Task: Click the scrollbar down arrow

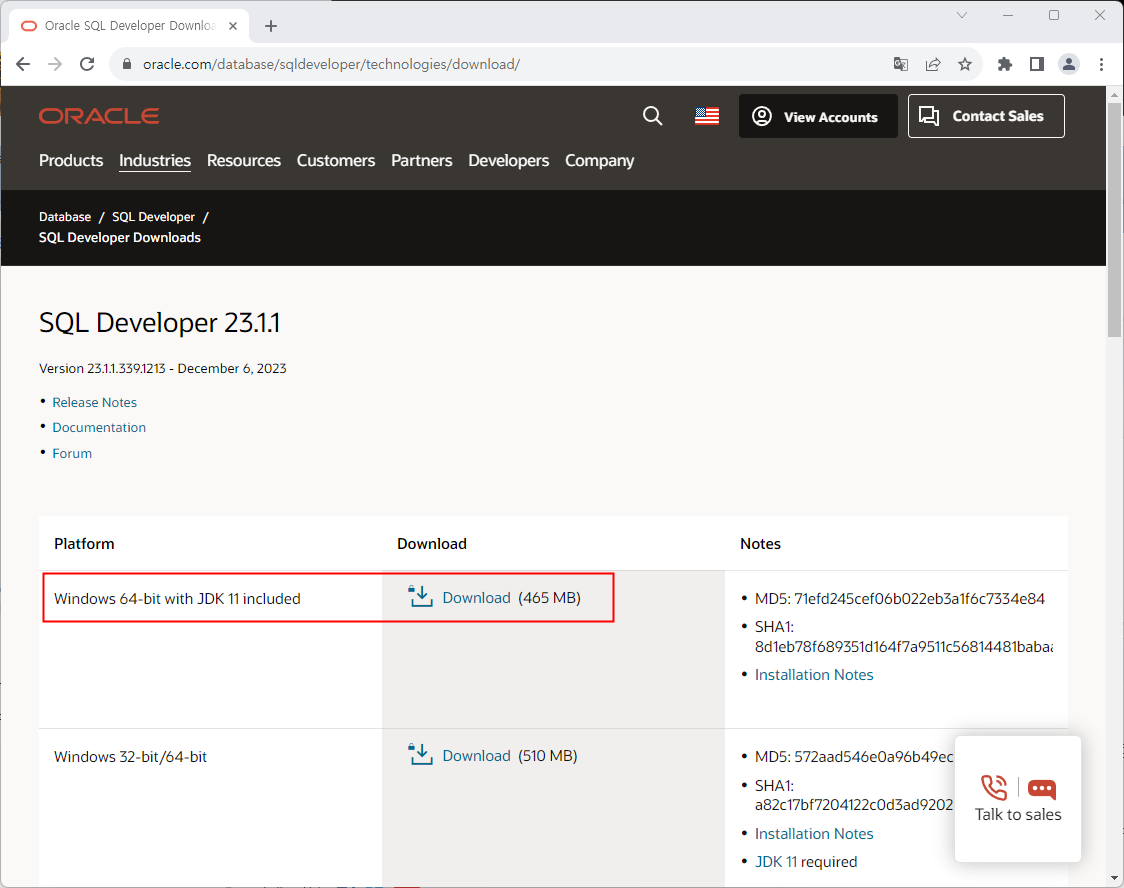Action: [x=1115, y=878]
